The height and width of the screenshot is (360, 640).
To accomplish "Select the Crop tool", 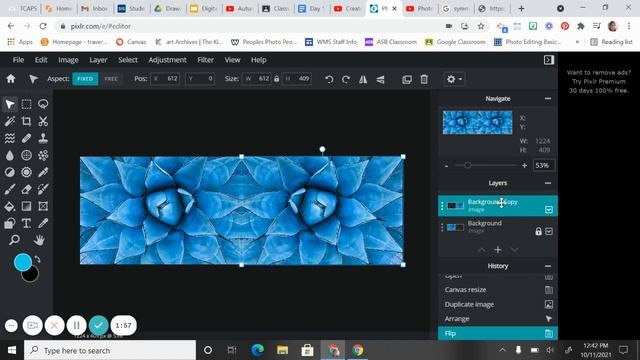I will click(27, 121).
